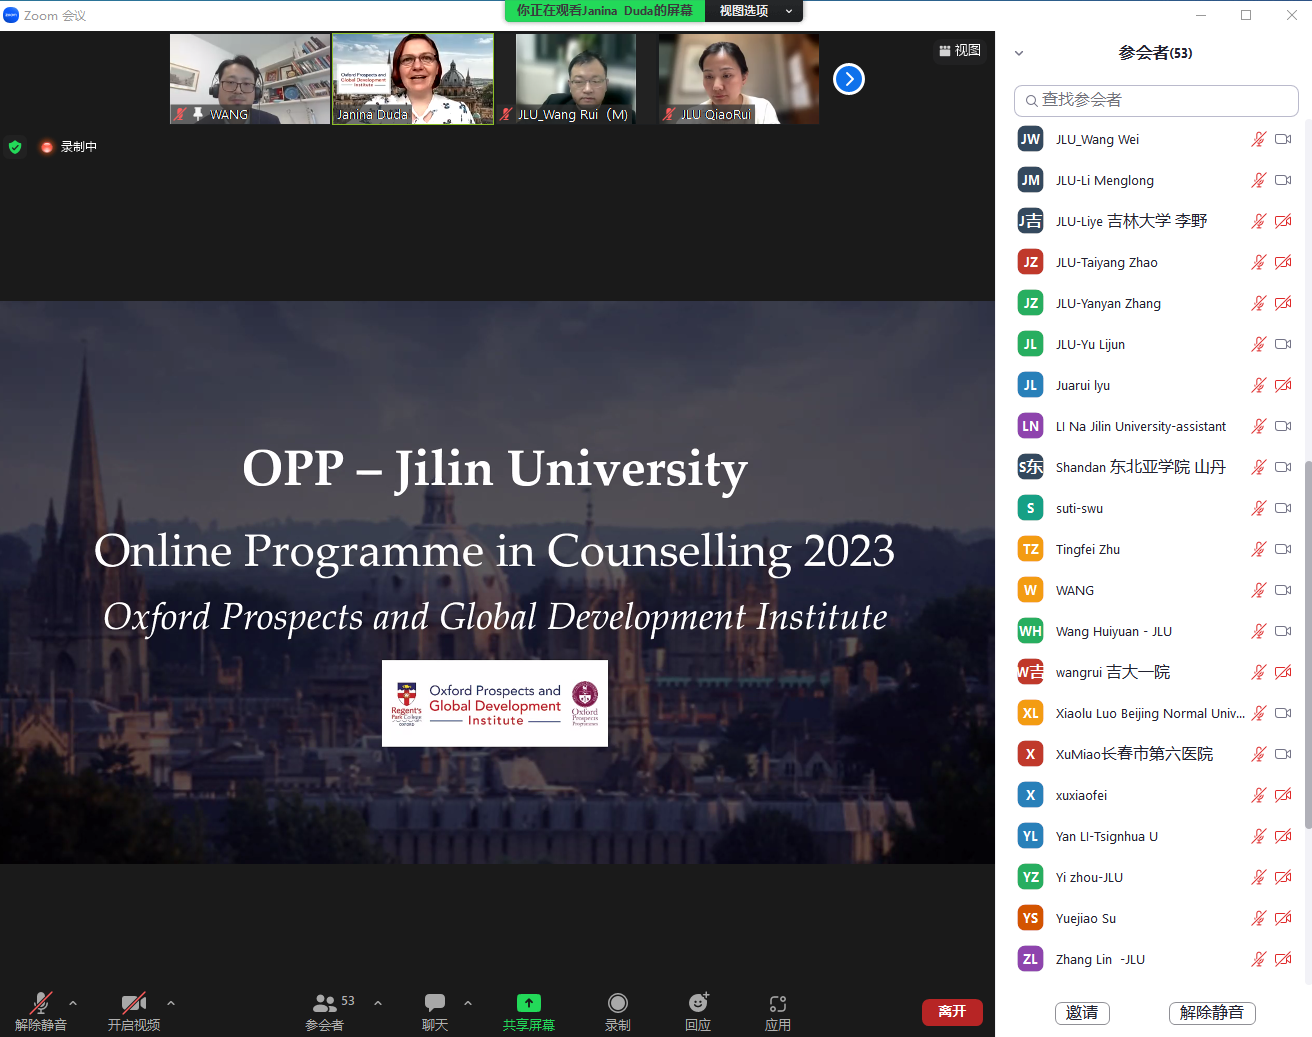Click camera icon for Wang Huiyuan - JLU

tap(1283, 631)
